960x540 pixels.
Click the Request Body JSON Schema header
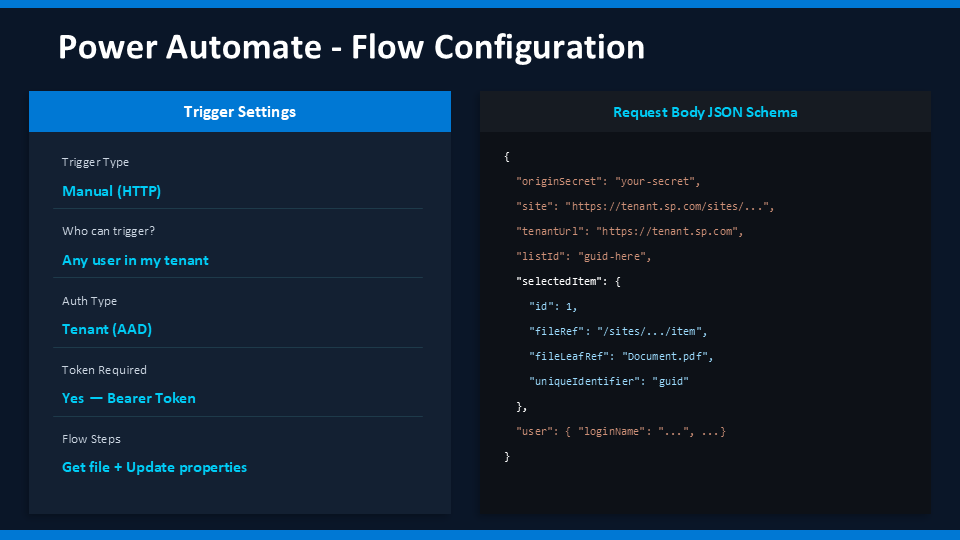[705, 112]
